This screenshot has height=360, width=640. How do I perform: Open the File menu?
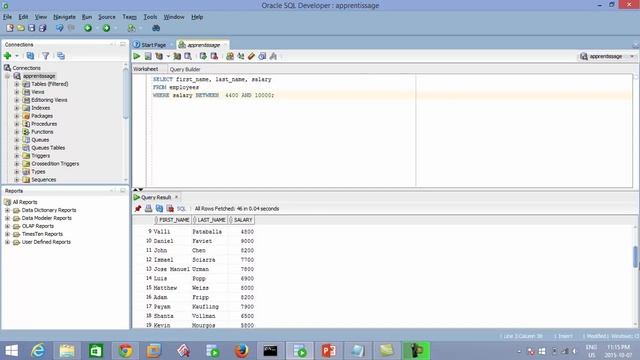(7, 17)
